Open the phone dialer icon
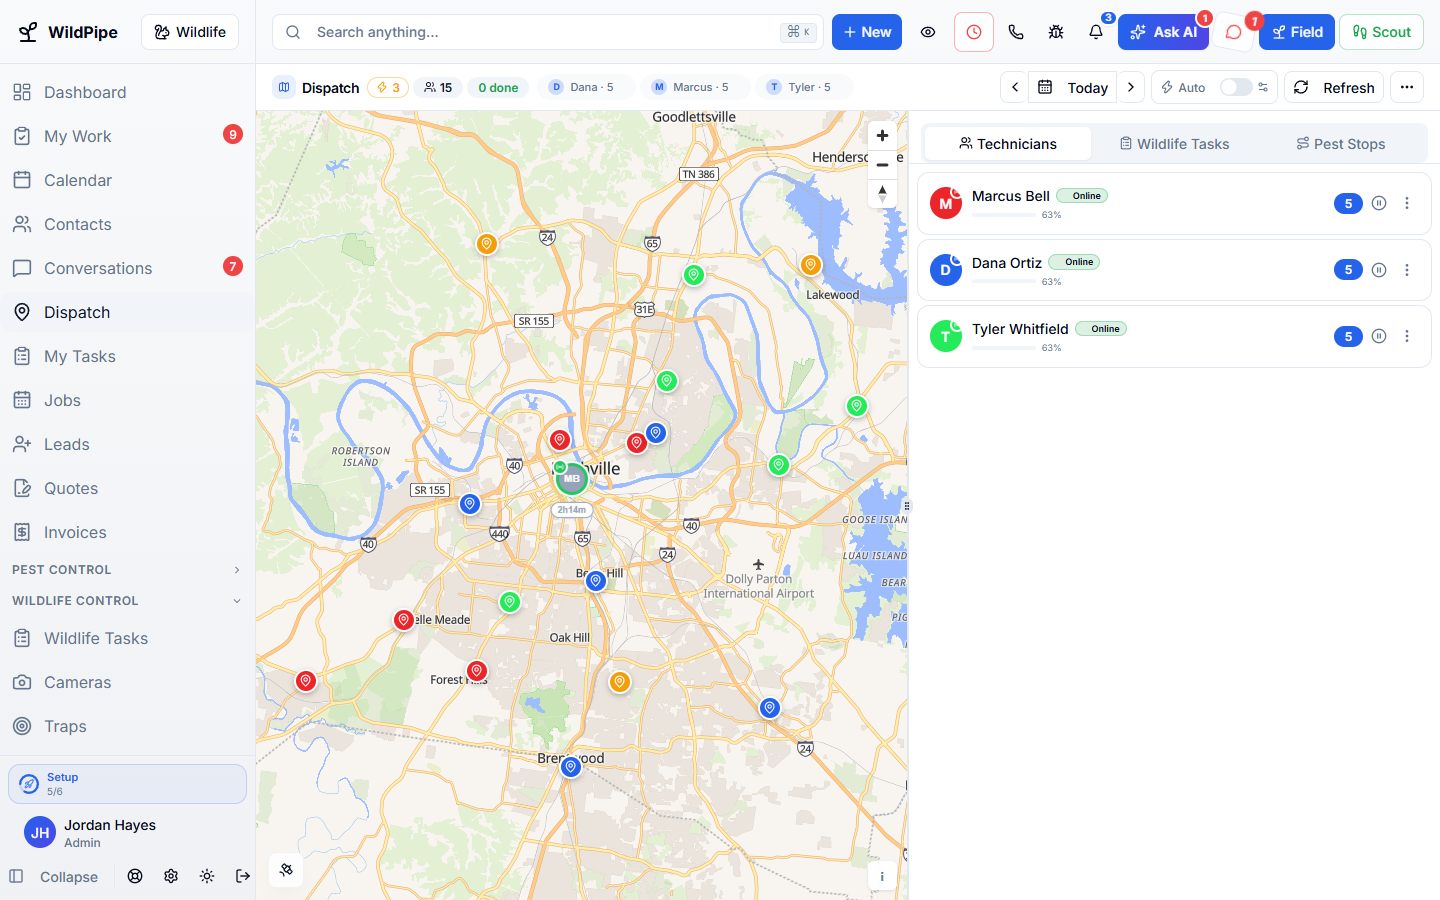Screen dimensions: 1440x900 pos(1016,32)
